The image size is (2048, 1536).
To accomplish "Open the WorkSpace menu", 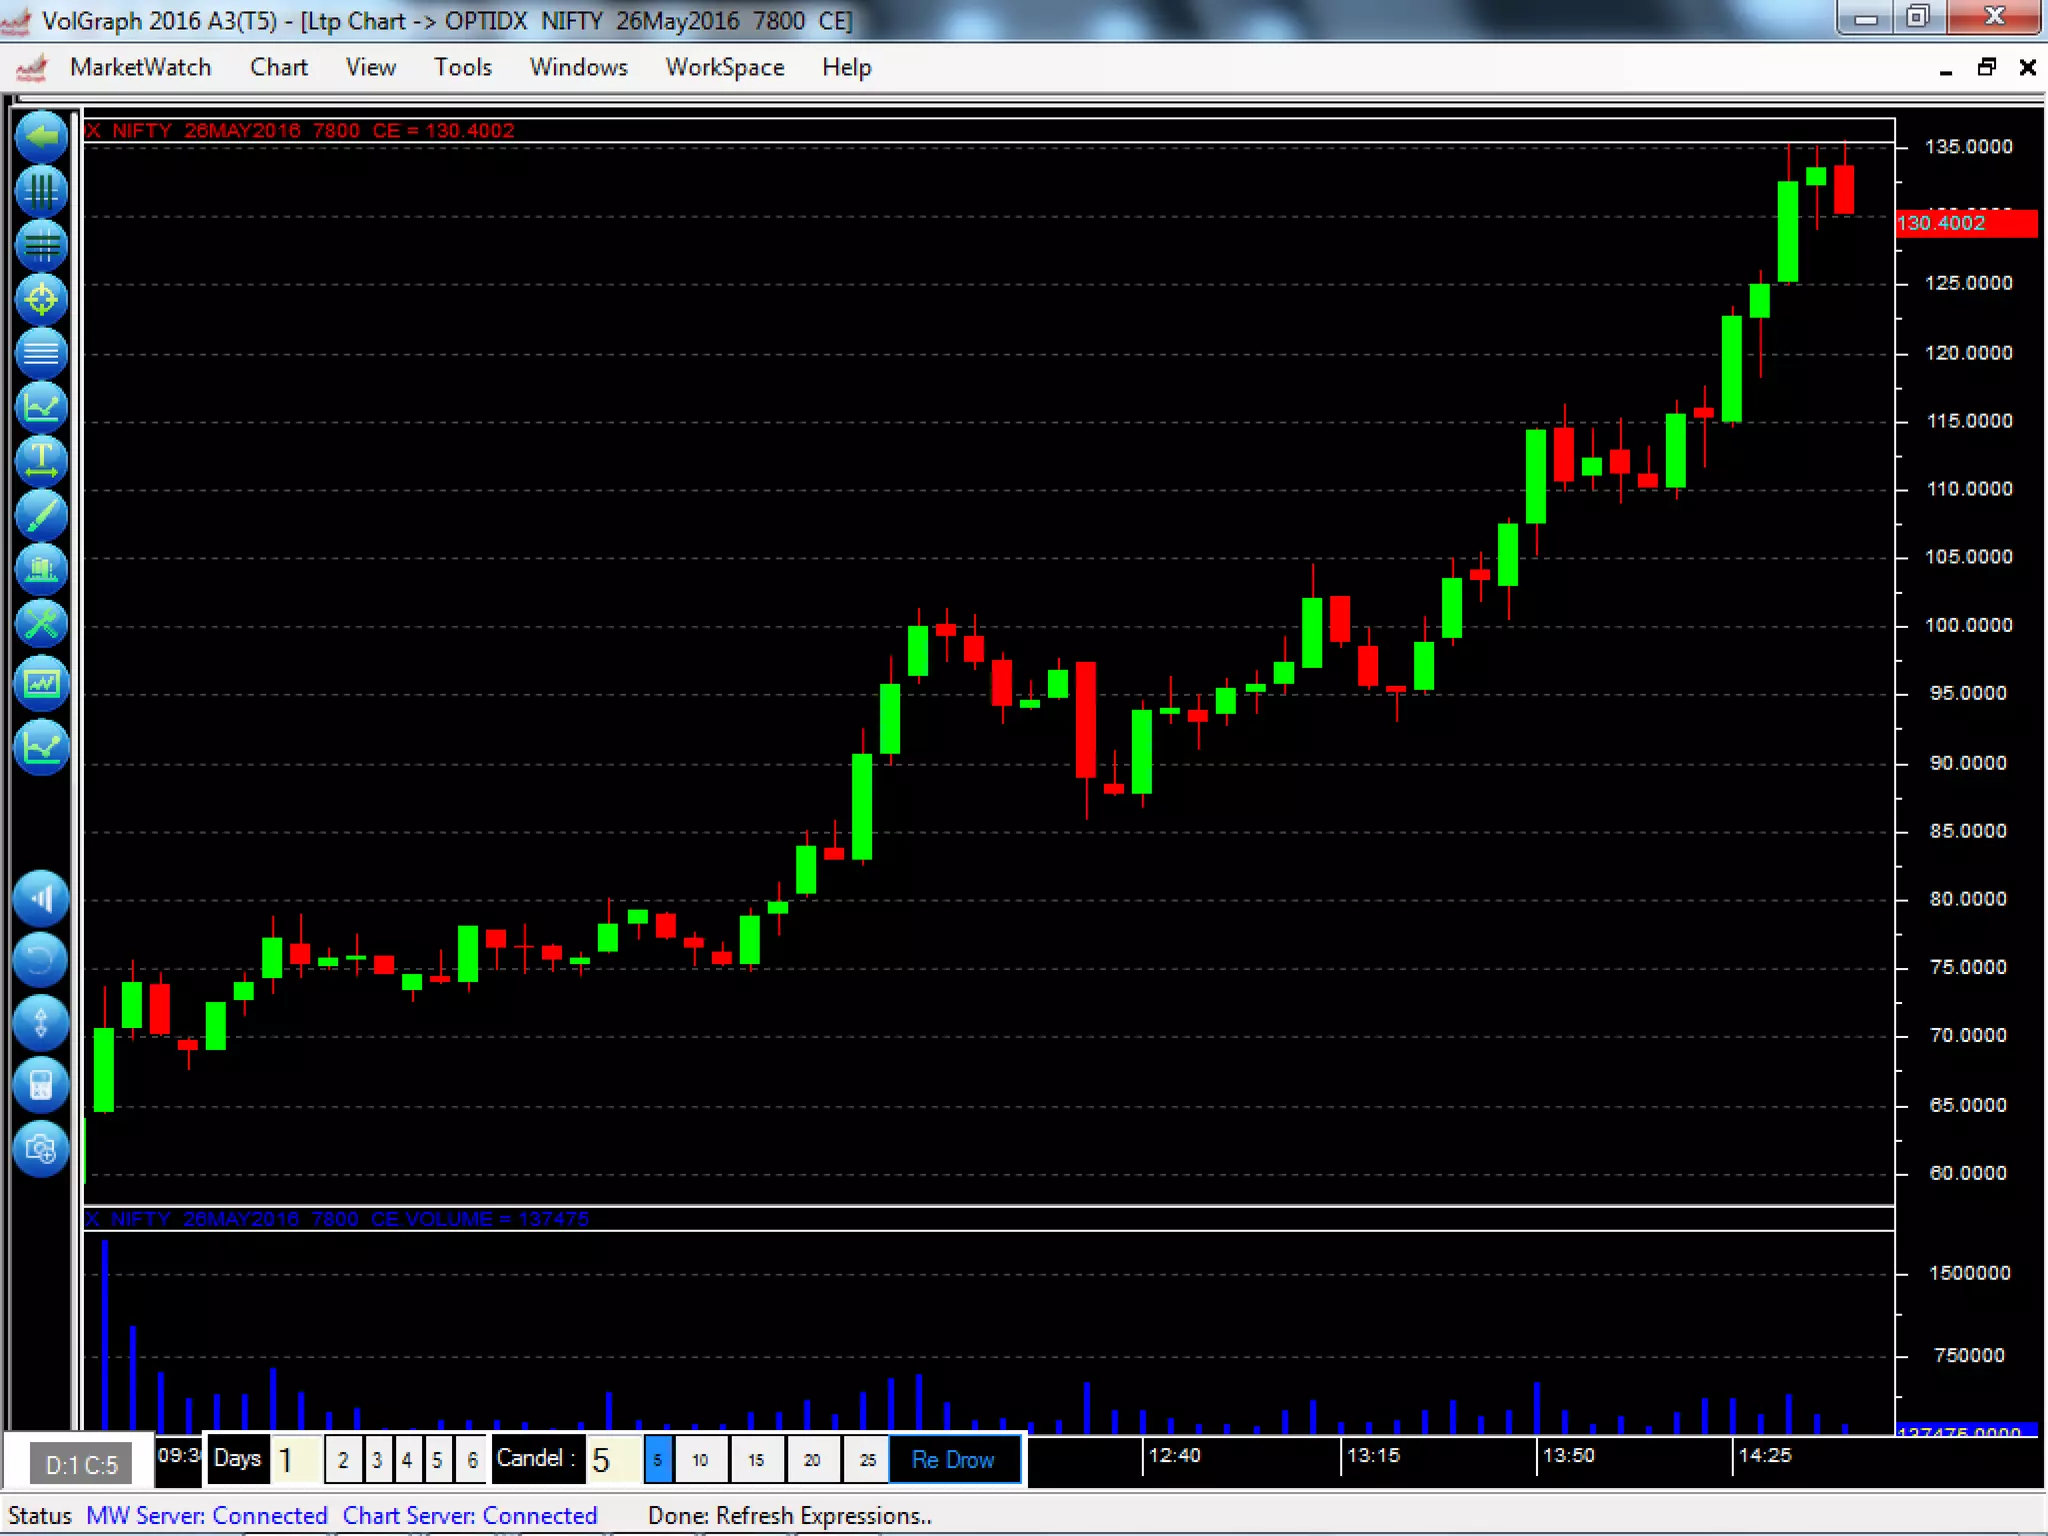I will click(725, 67).
